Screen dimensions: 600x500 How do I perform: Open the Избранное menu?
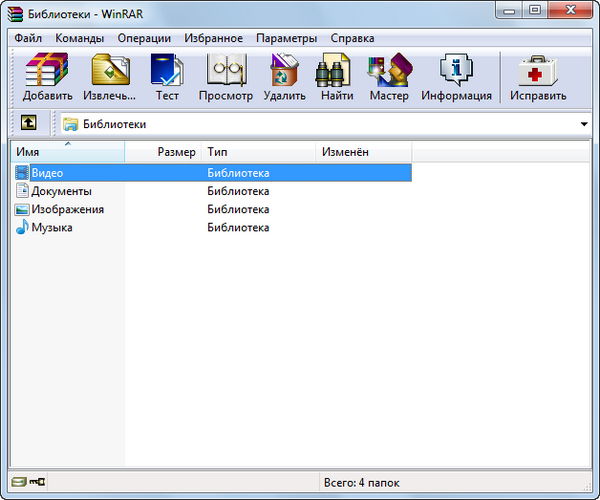point(213,38)
